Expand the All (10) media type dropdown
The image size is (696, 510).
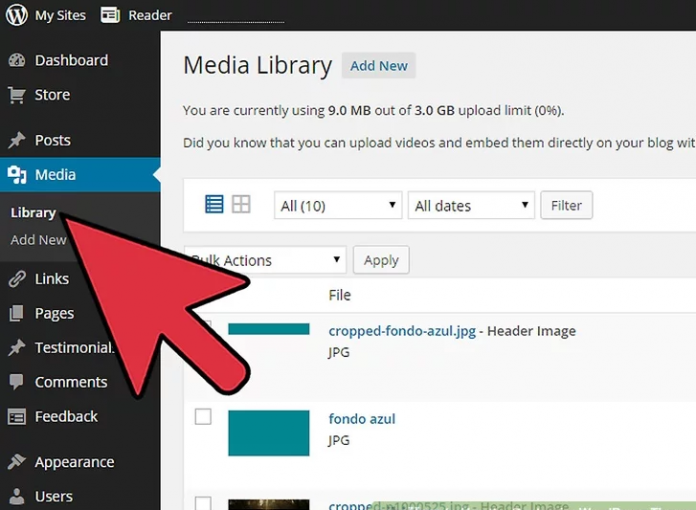point(338,206)
